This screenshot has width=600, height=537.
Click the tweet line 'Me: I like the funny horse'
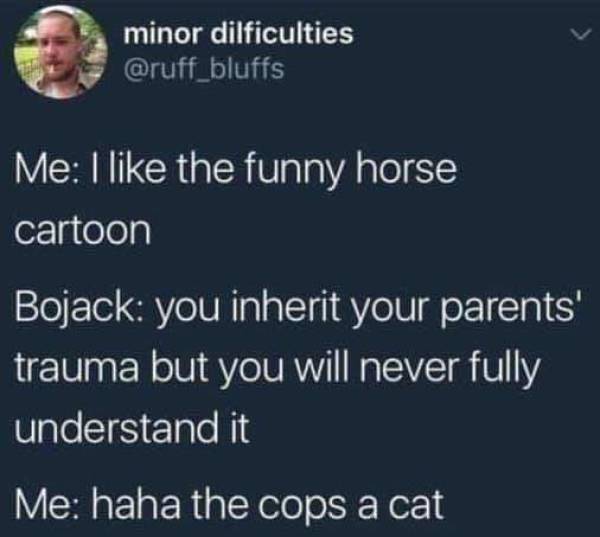coord(236,169)
